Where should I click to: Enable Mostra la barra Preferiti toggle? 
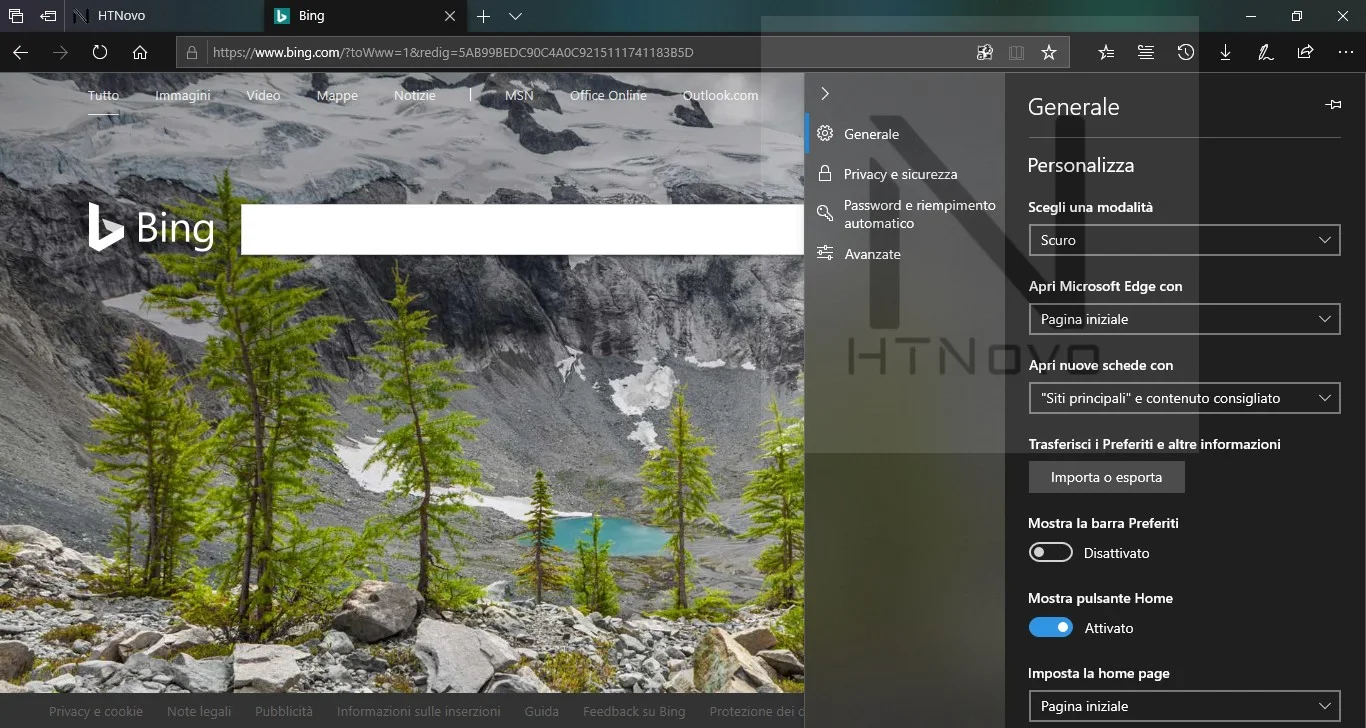pos(1050,553)
